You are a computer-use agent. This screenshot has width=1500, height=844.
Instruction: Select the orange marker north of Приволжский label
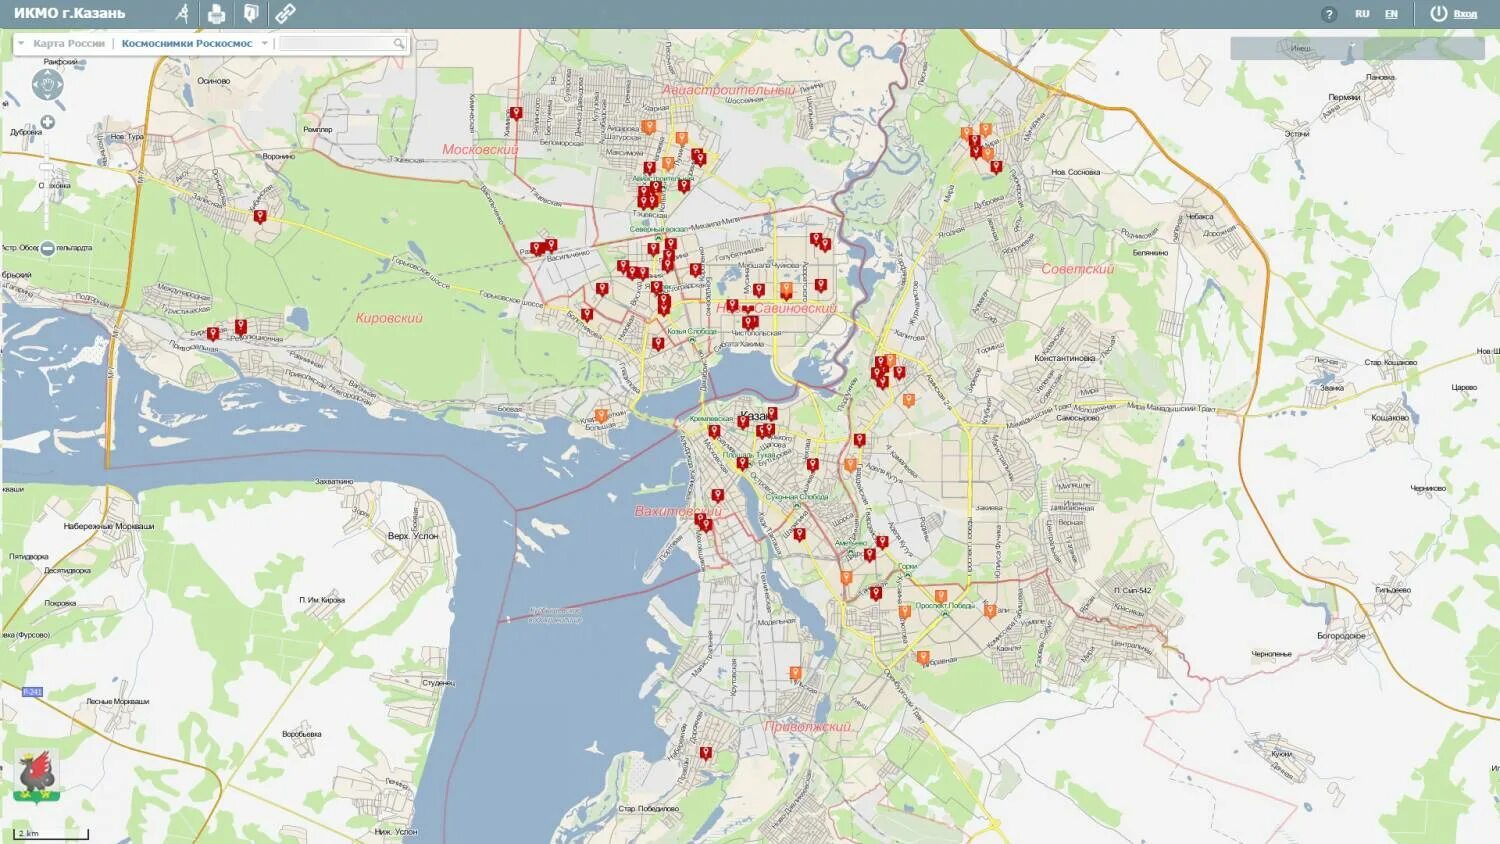tap(796, 674)
